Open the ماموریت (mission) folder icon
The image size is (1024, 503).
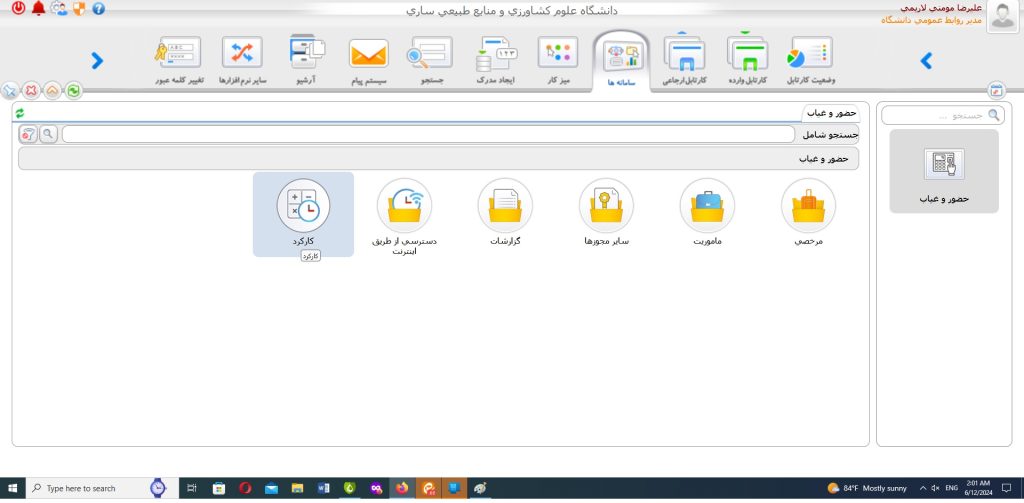[x=707, y=206]
